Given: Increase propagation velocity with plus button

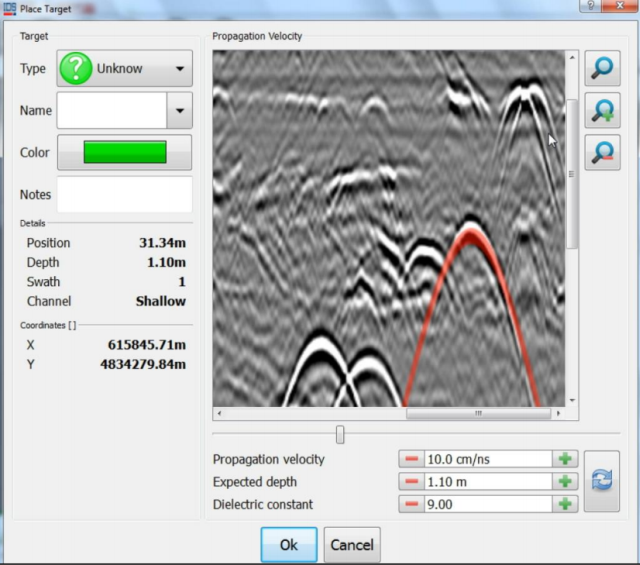Looking at the screenshot, I should (566, 459).
